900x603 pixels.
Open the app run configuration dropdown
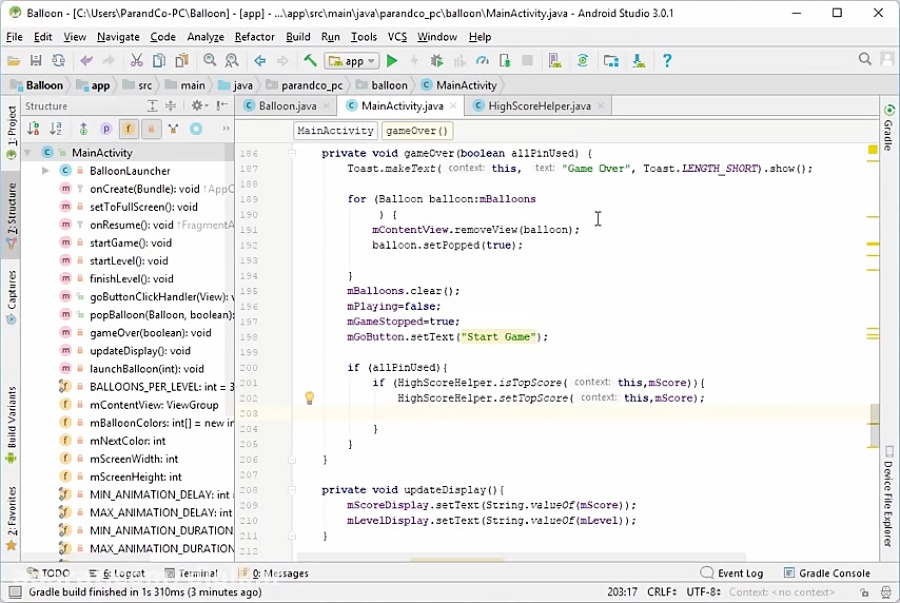(351, 61)
